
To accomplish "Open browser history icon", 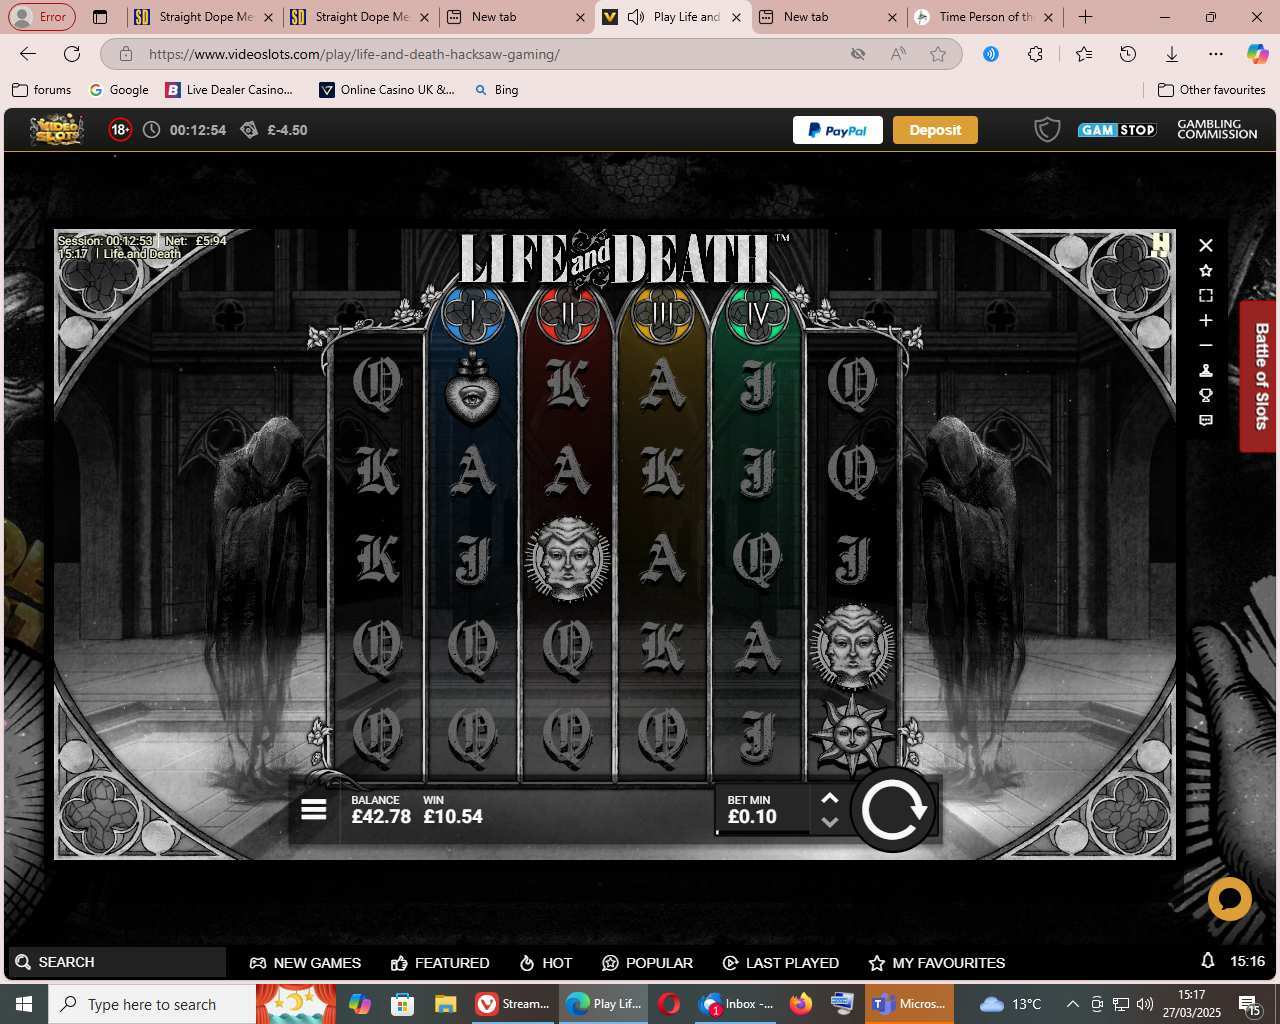I will pos(1128,54).
